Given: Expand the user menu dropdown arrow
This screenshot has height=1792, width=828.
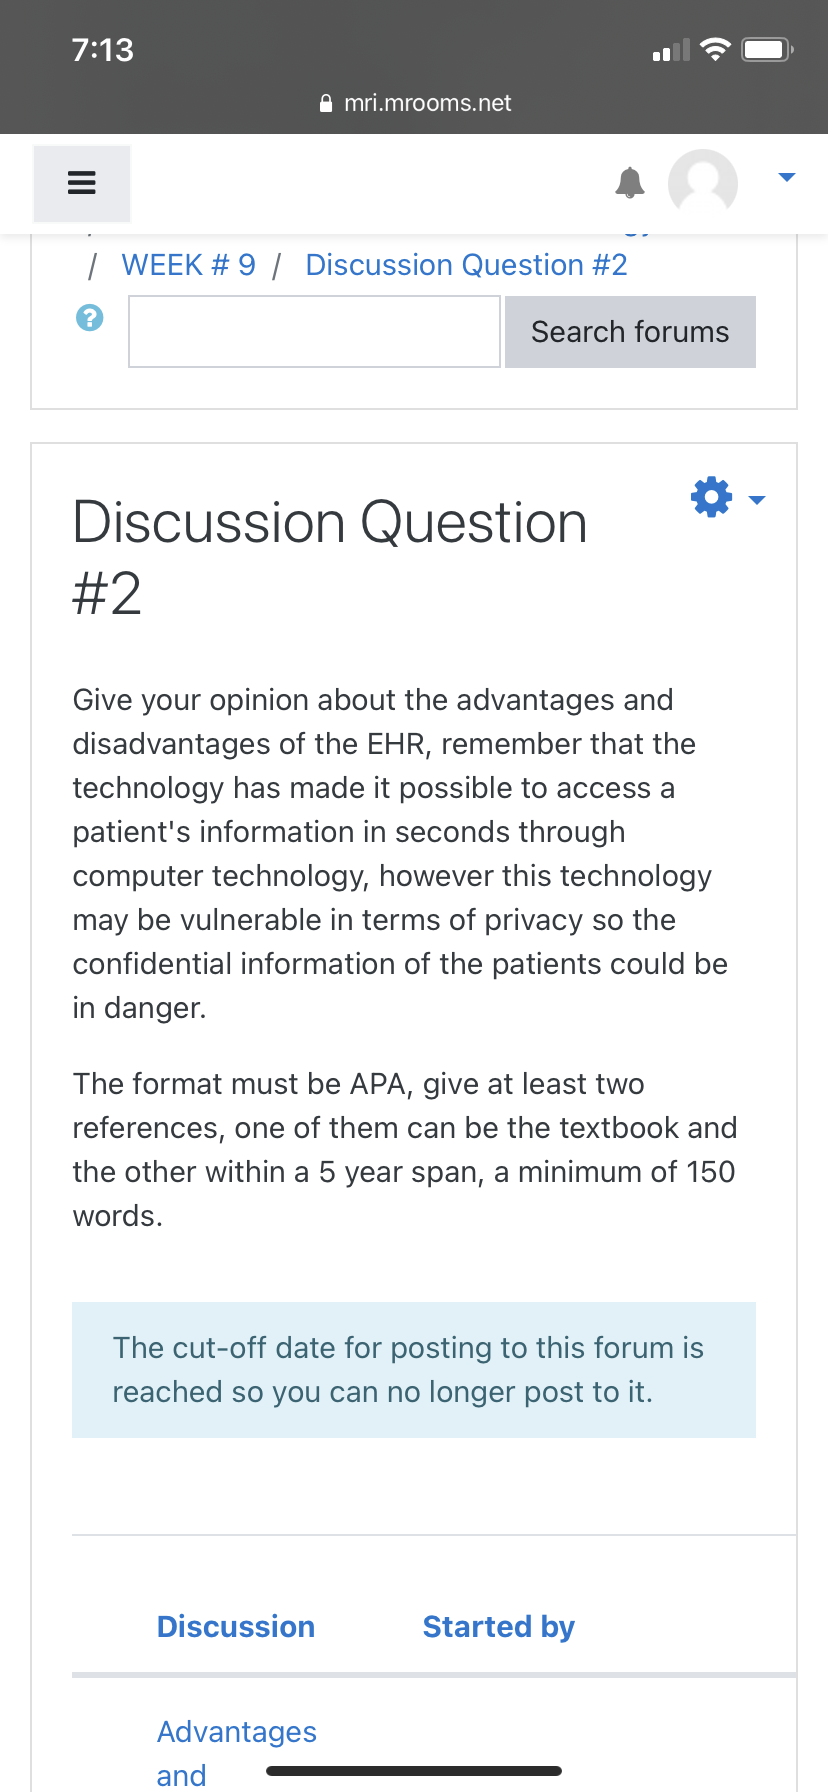Looking at the screenshot, I should click(x=787, y=177).
